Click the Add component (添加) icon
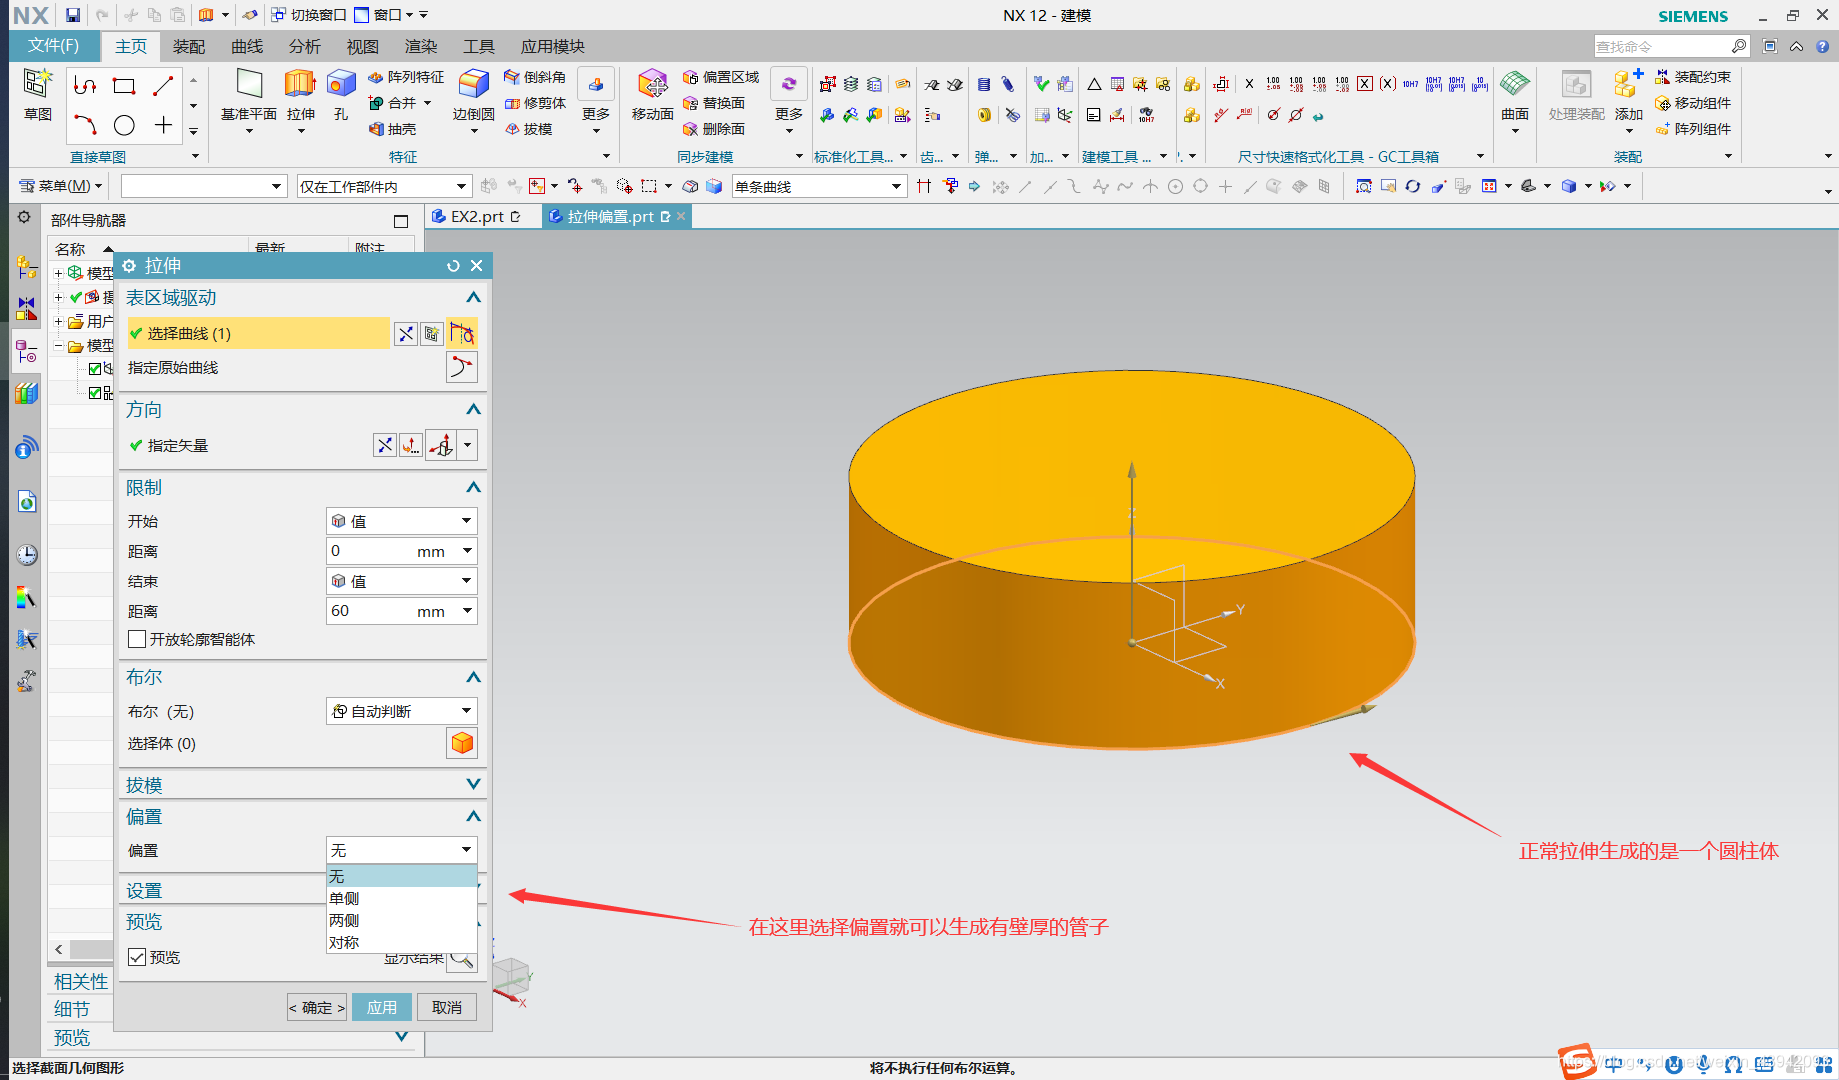 click(1628, 96)
